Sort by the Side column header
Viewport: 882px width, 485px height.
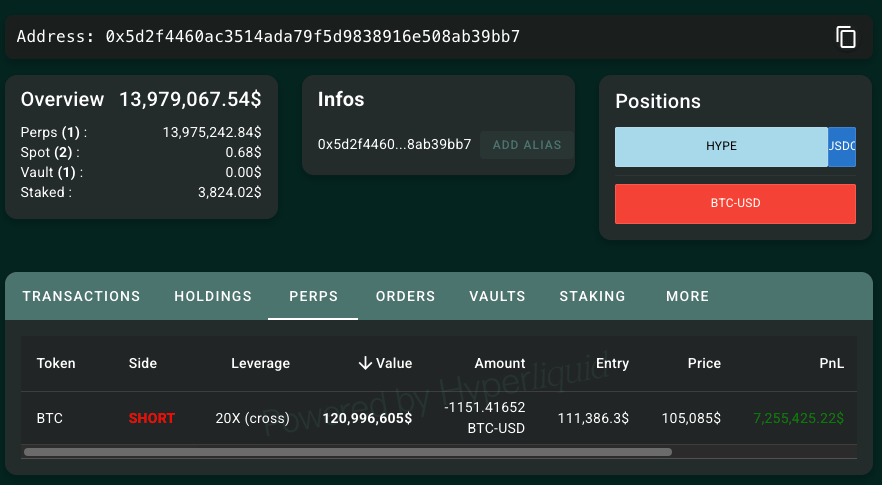tap(142, 363)
